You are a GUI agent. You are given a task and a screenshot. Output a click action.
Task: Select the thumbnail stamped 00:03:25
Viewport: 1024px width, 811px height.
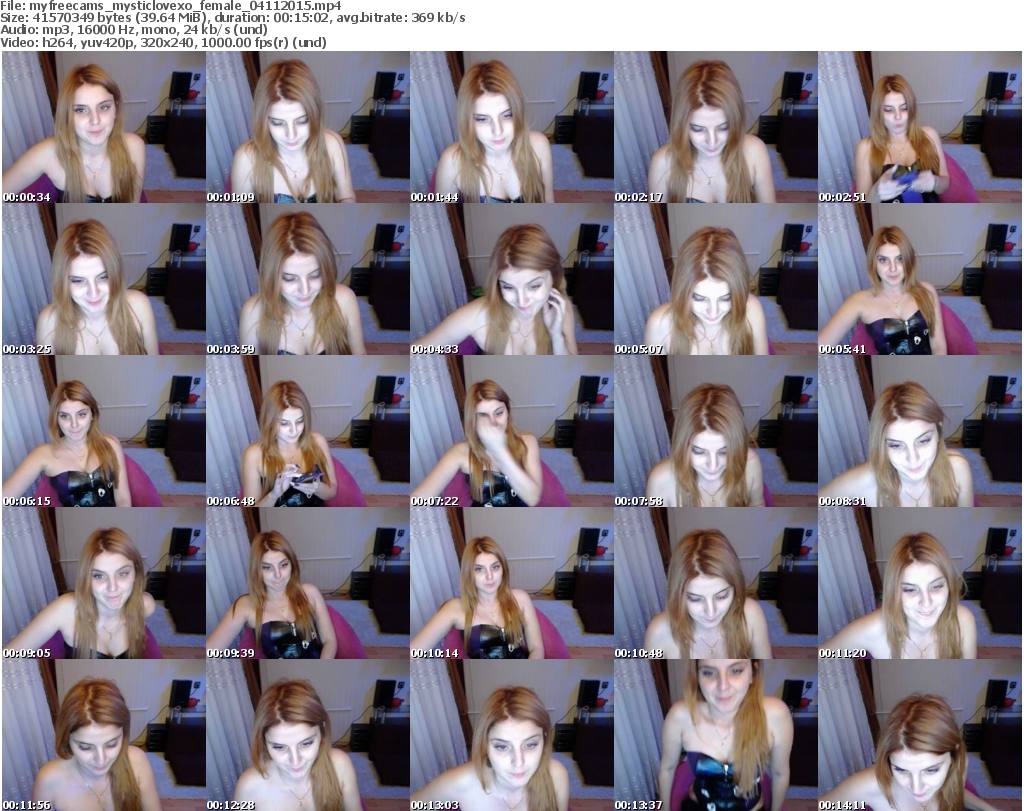pos(104,279)
